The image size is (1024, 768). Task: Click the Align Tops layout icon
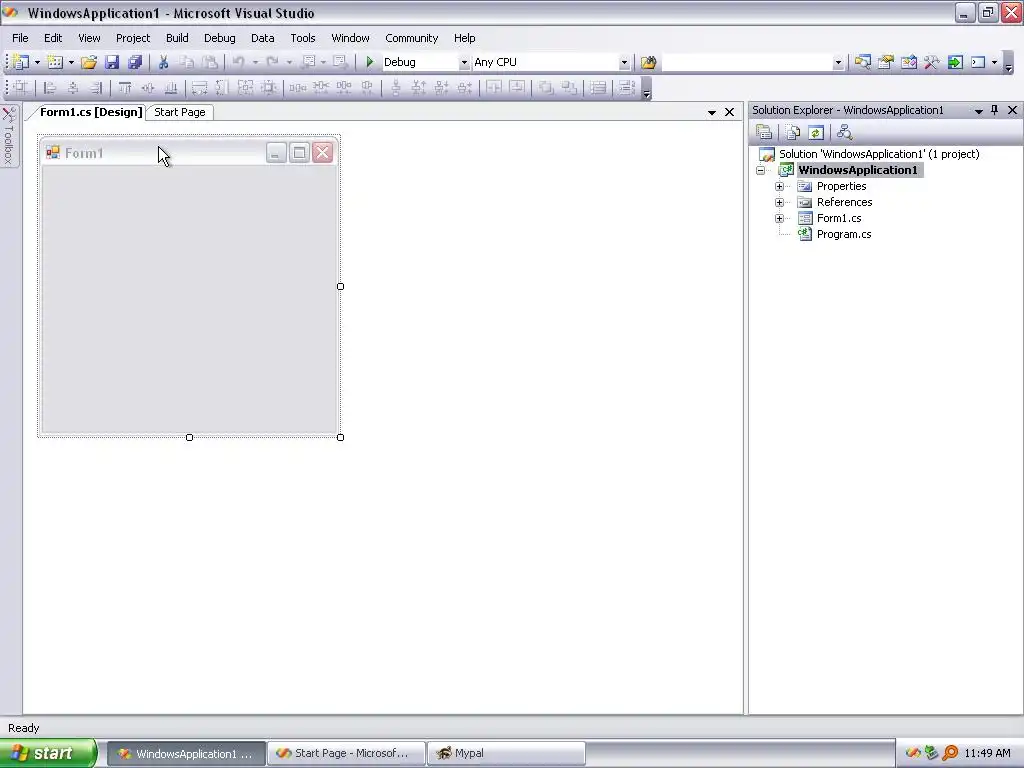click(124, 88)
